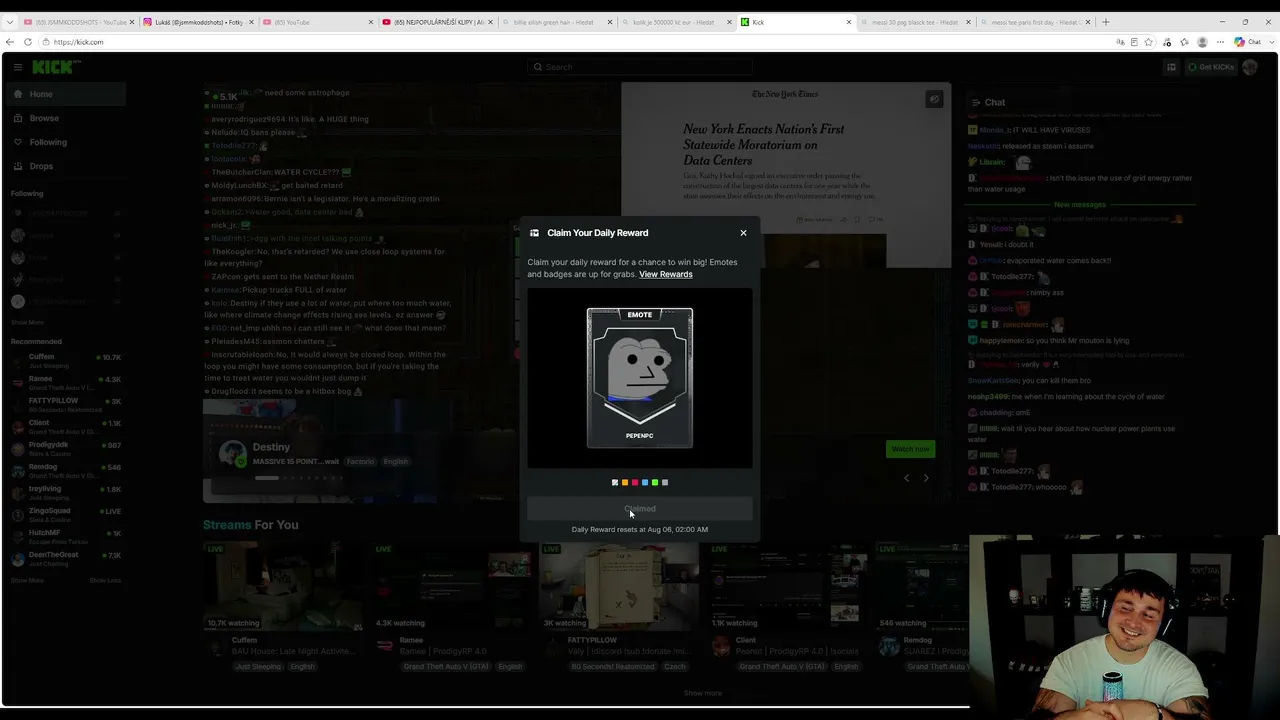This screenshot has height=720, width=1280.
Task: Click the Get KICKs button
Action: click(x=1210, y=67)
